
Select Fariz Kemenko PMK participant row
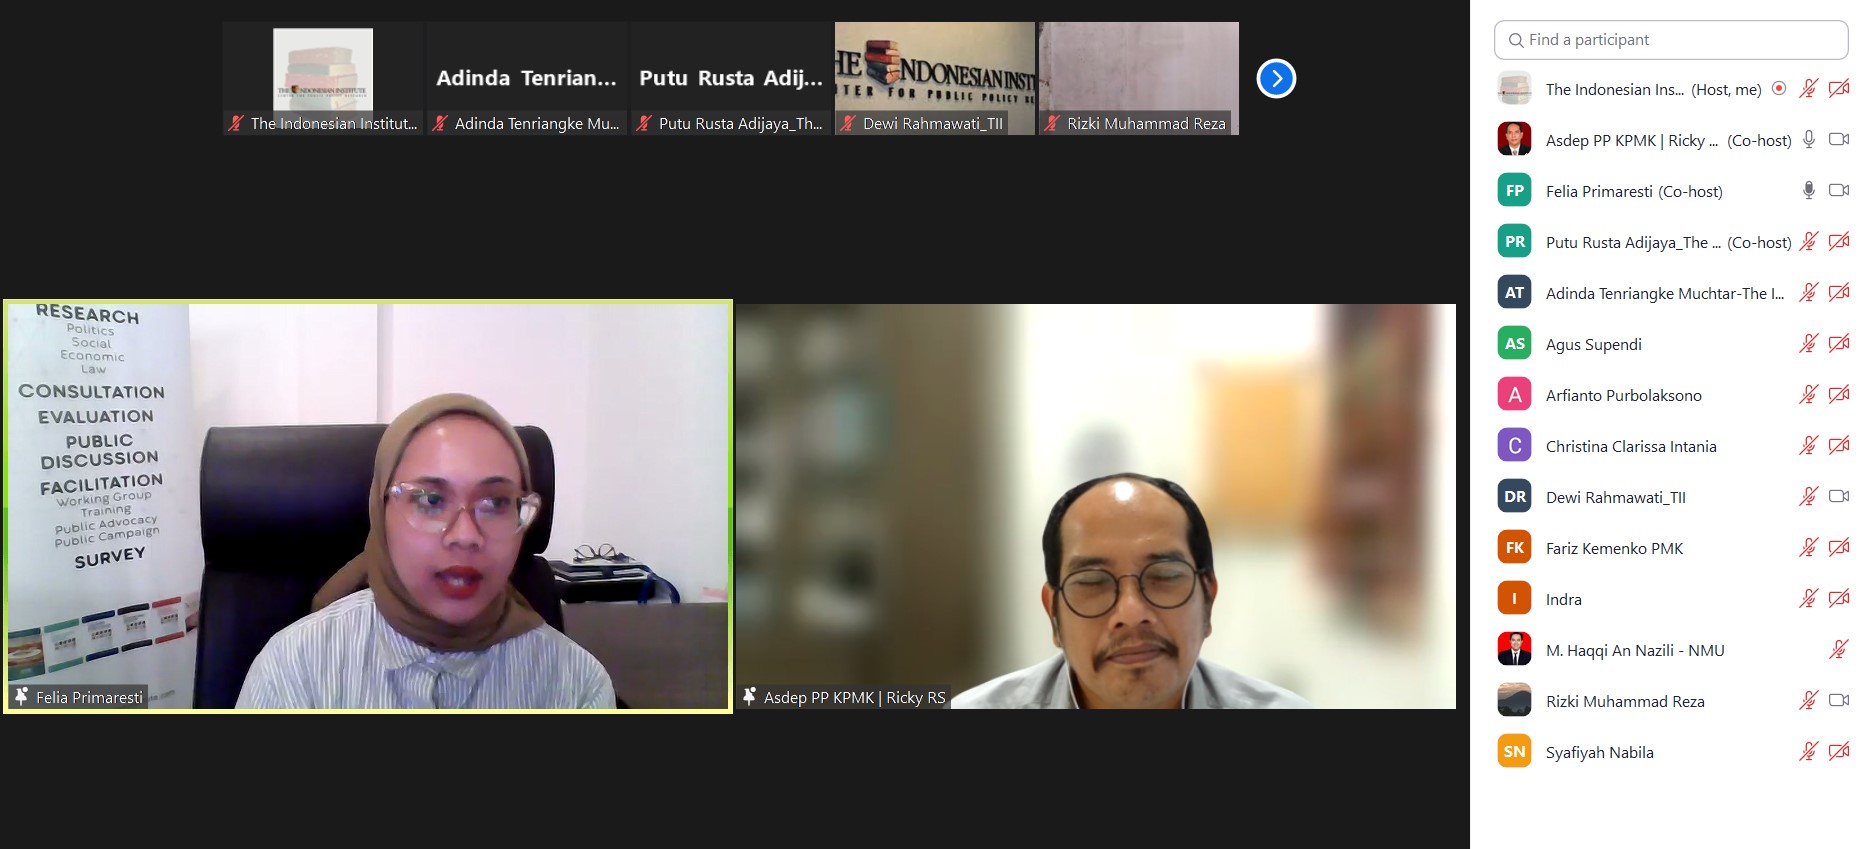[x=1614, y=548]
